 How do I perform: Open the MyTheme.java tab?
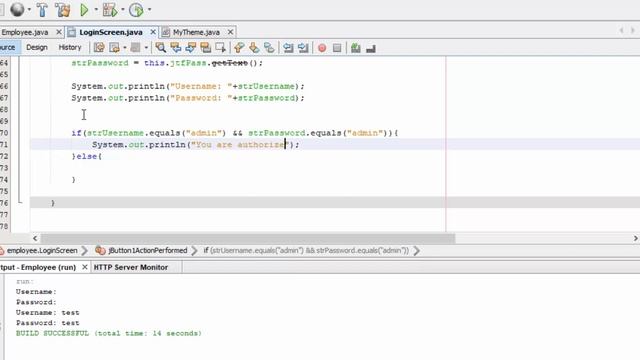[196, 32]
